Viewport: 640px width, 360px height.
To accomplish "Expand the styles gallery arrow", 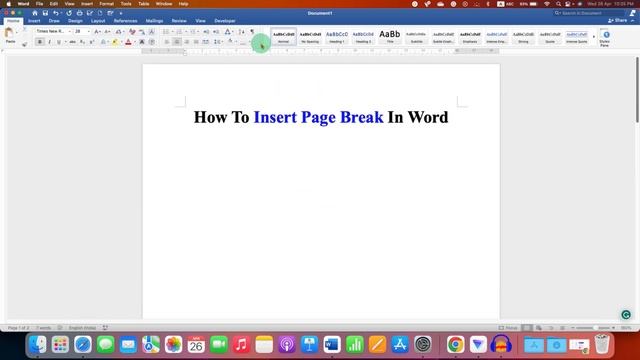I will click(x=593, y=37).
